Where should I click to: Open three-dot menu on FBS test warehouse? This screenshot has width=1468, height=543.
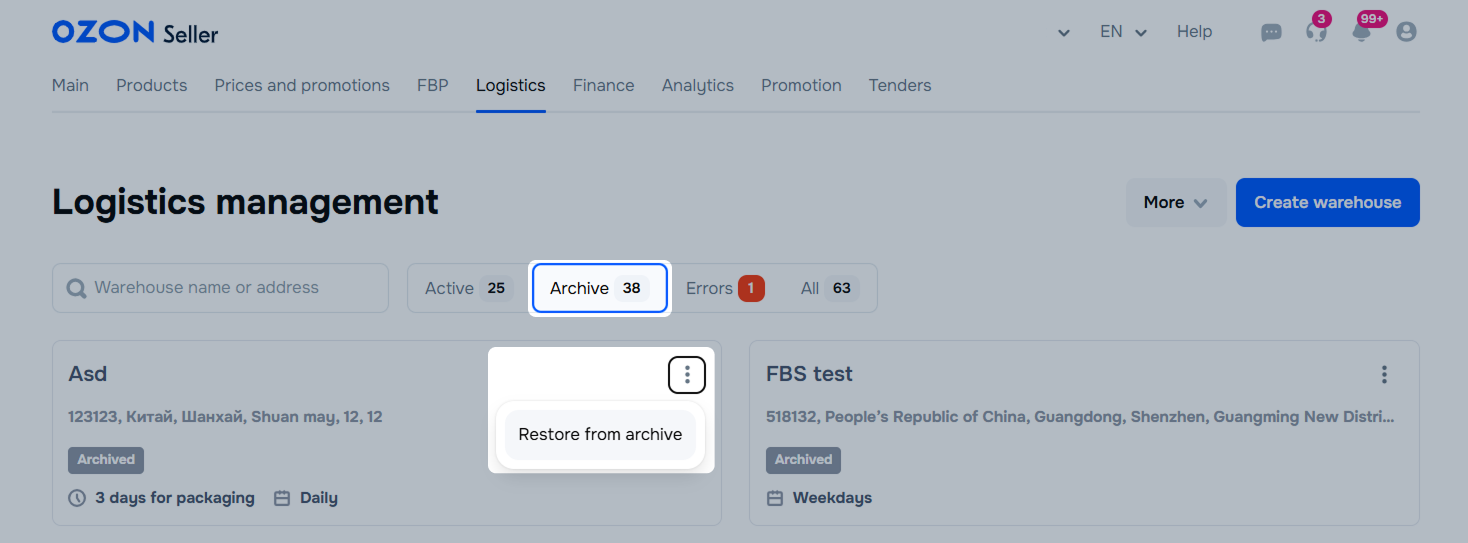(1384, 374)
